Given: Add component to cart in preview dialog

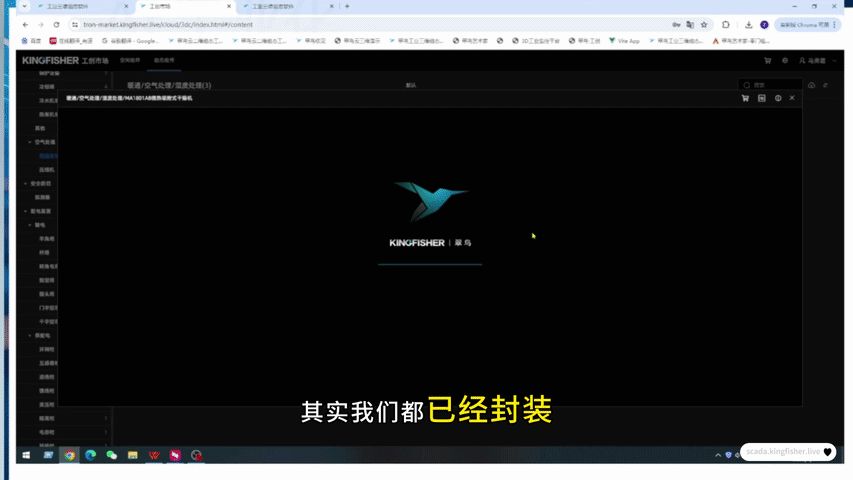Looking at the screenshot, I should (x=745, y=98).
